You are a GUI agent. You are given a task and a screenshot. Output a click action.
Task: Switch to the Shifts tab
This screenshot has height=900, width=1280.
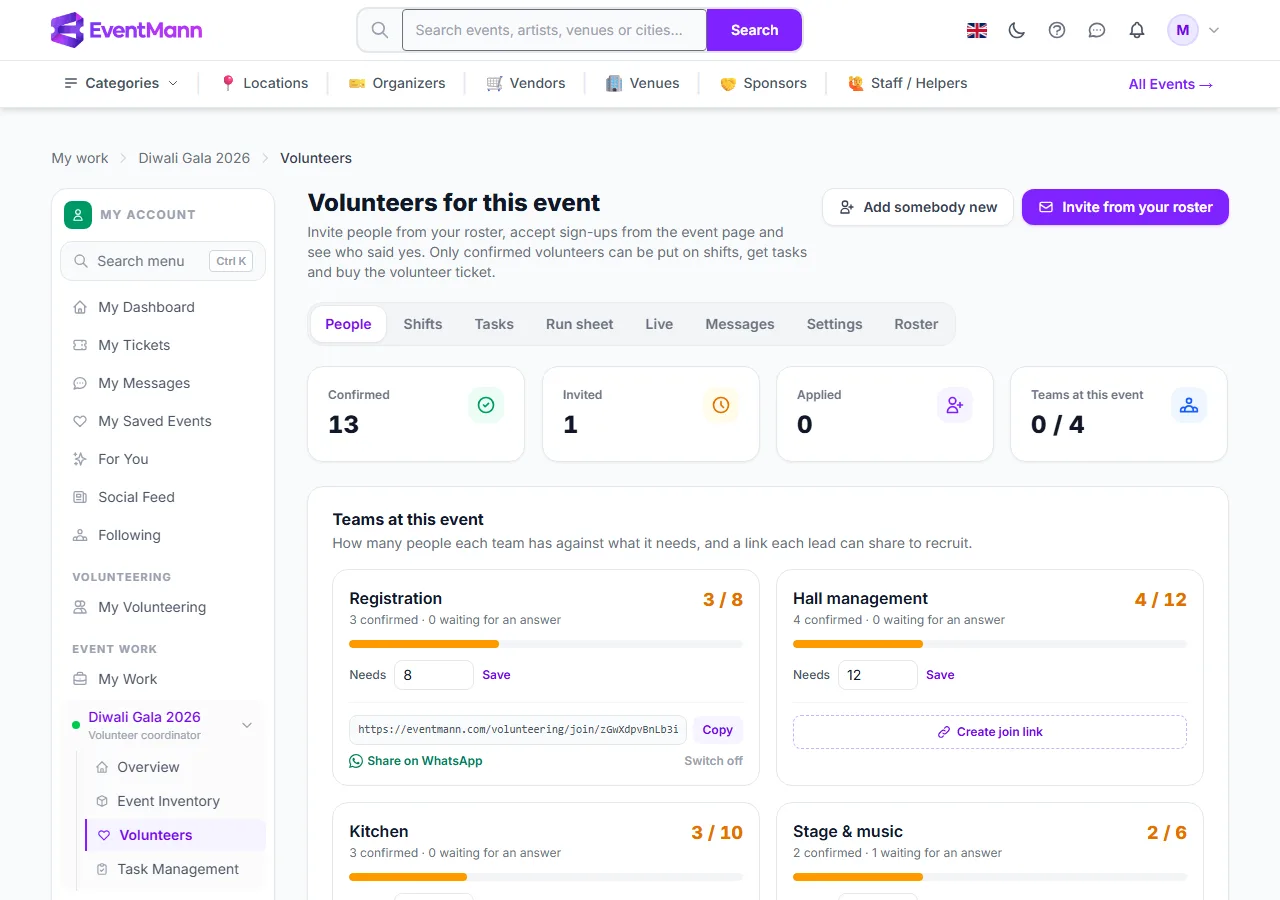[x=423, y=324]
